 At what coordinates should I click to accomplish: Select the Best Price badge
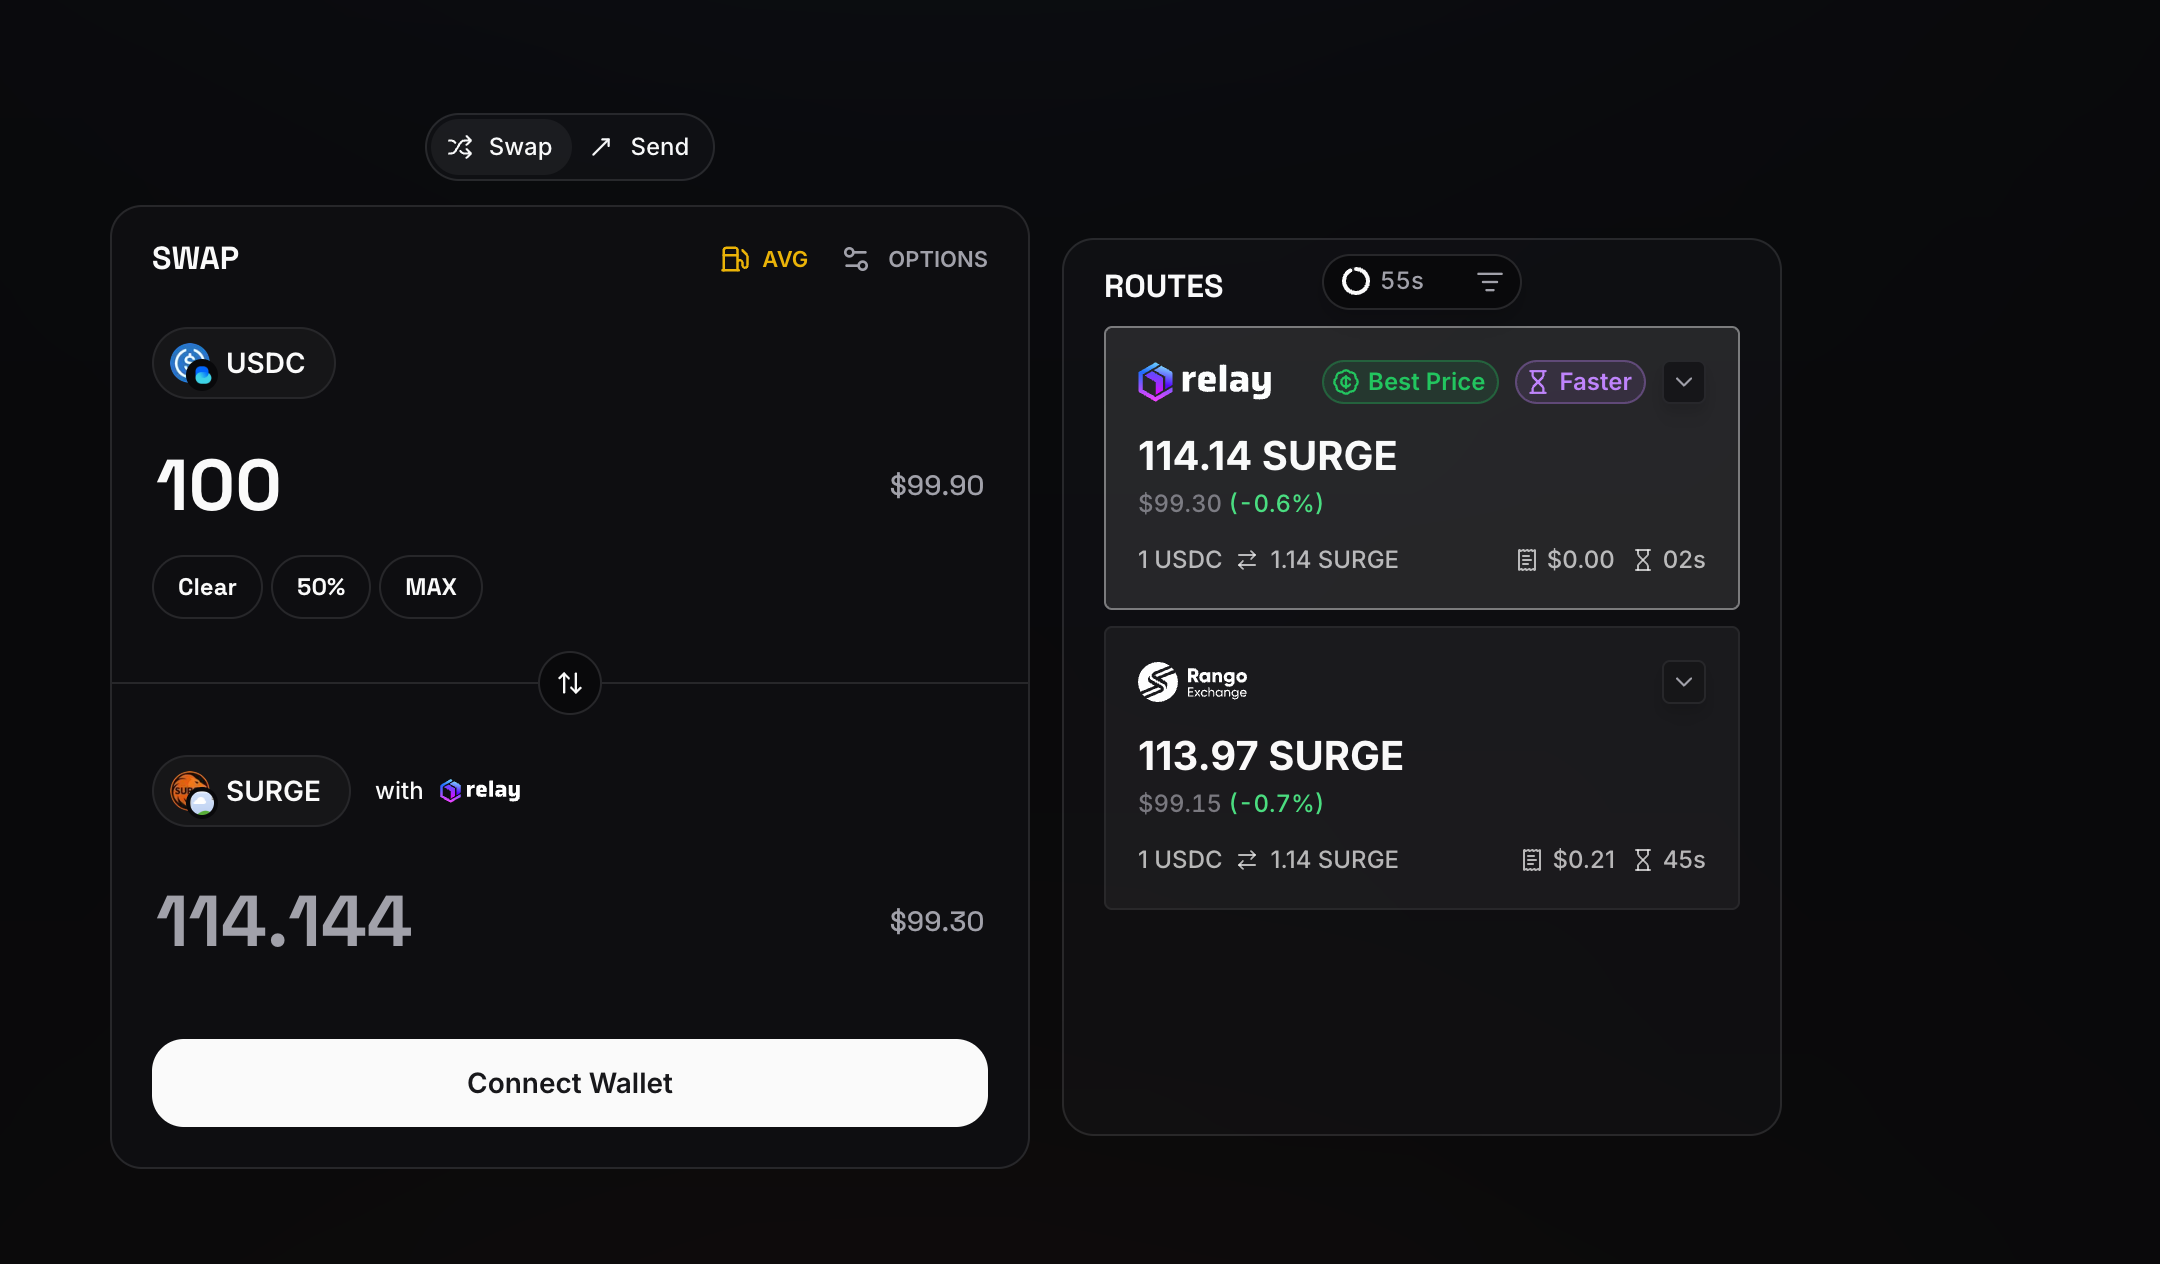click(1410, 382)
